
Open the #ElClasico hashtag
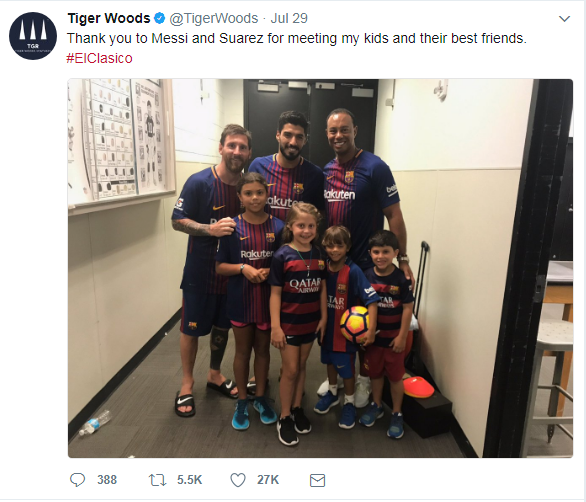(x=99, y=58)
